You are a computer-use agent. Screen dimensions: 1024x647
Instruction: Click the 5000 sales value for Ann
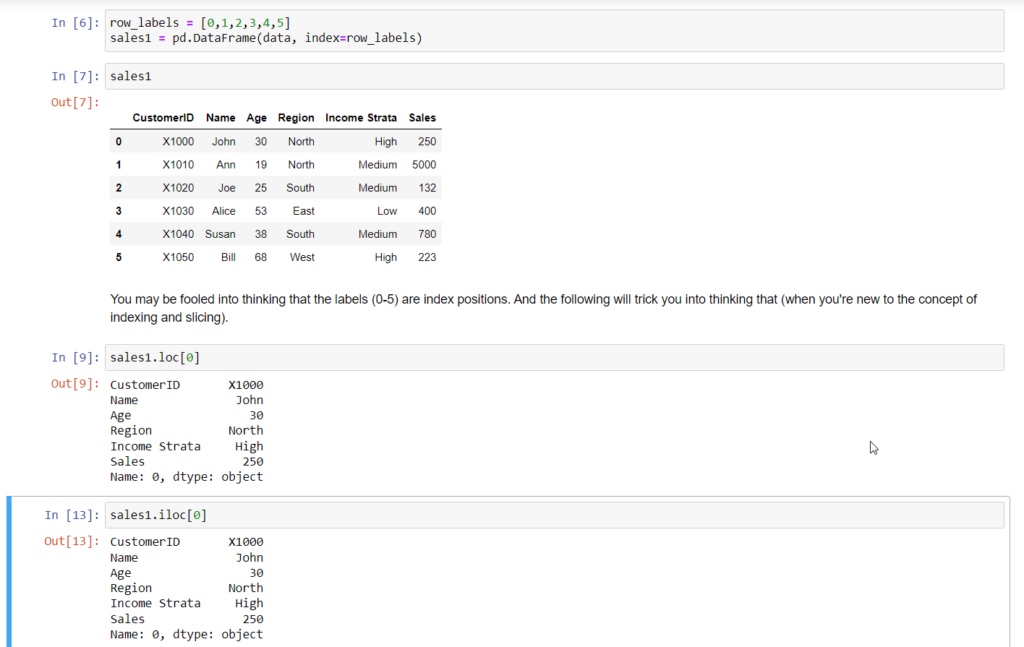424,164
